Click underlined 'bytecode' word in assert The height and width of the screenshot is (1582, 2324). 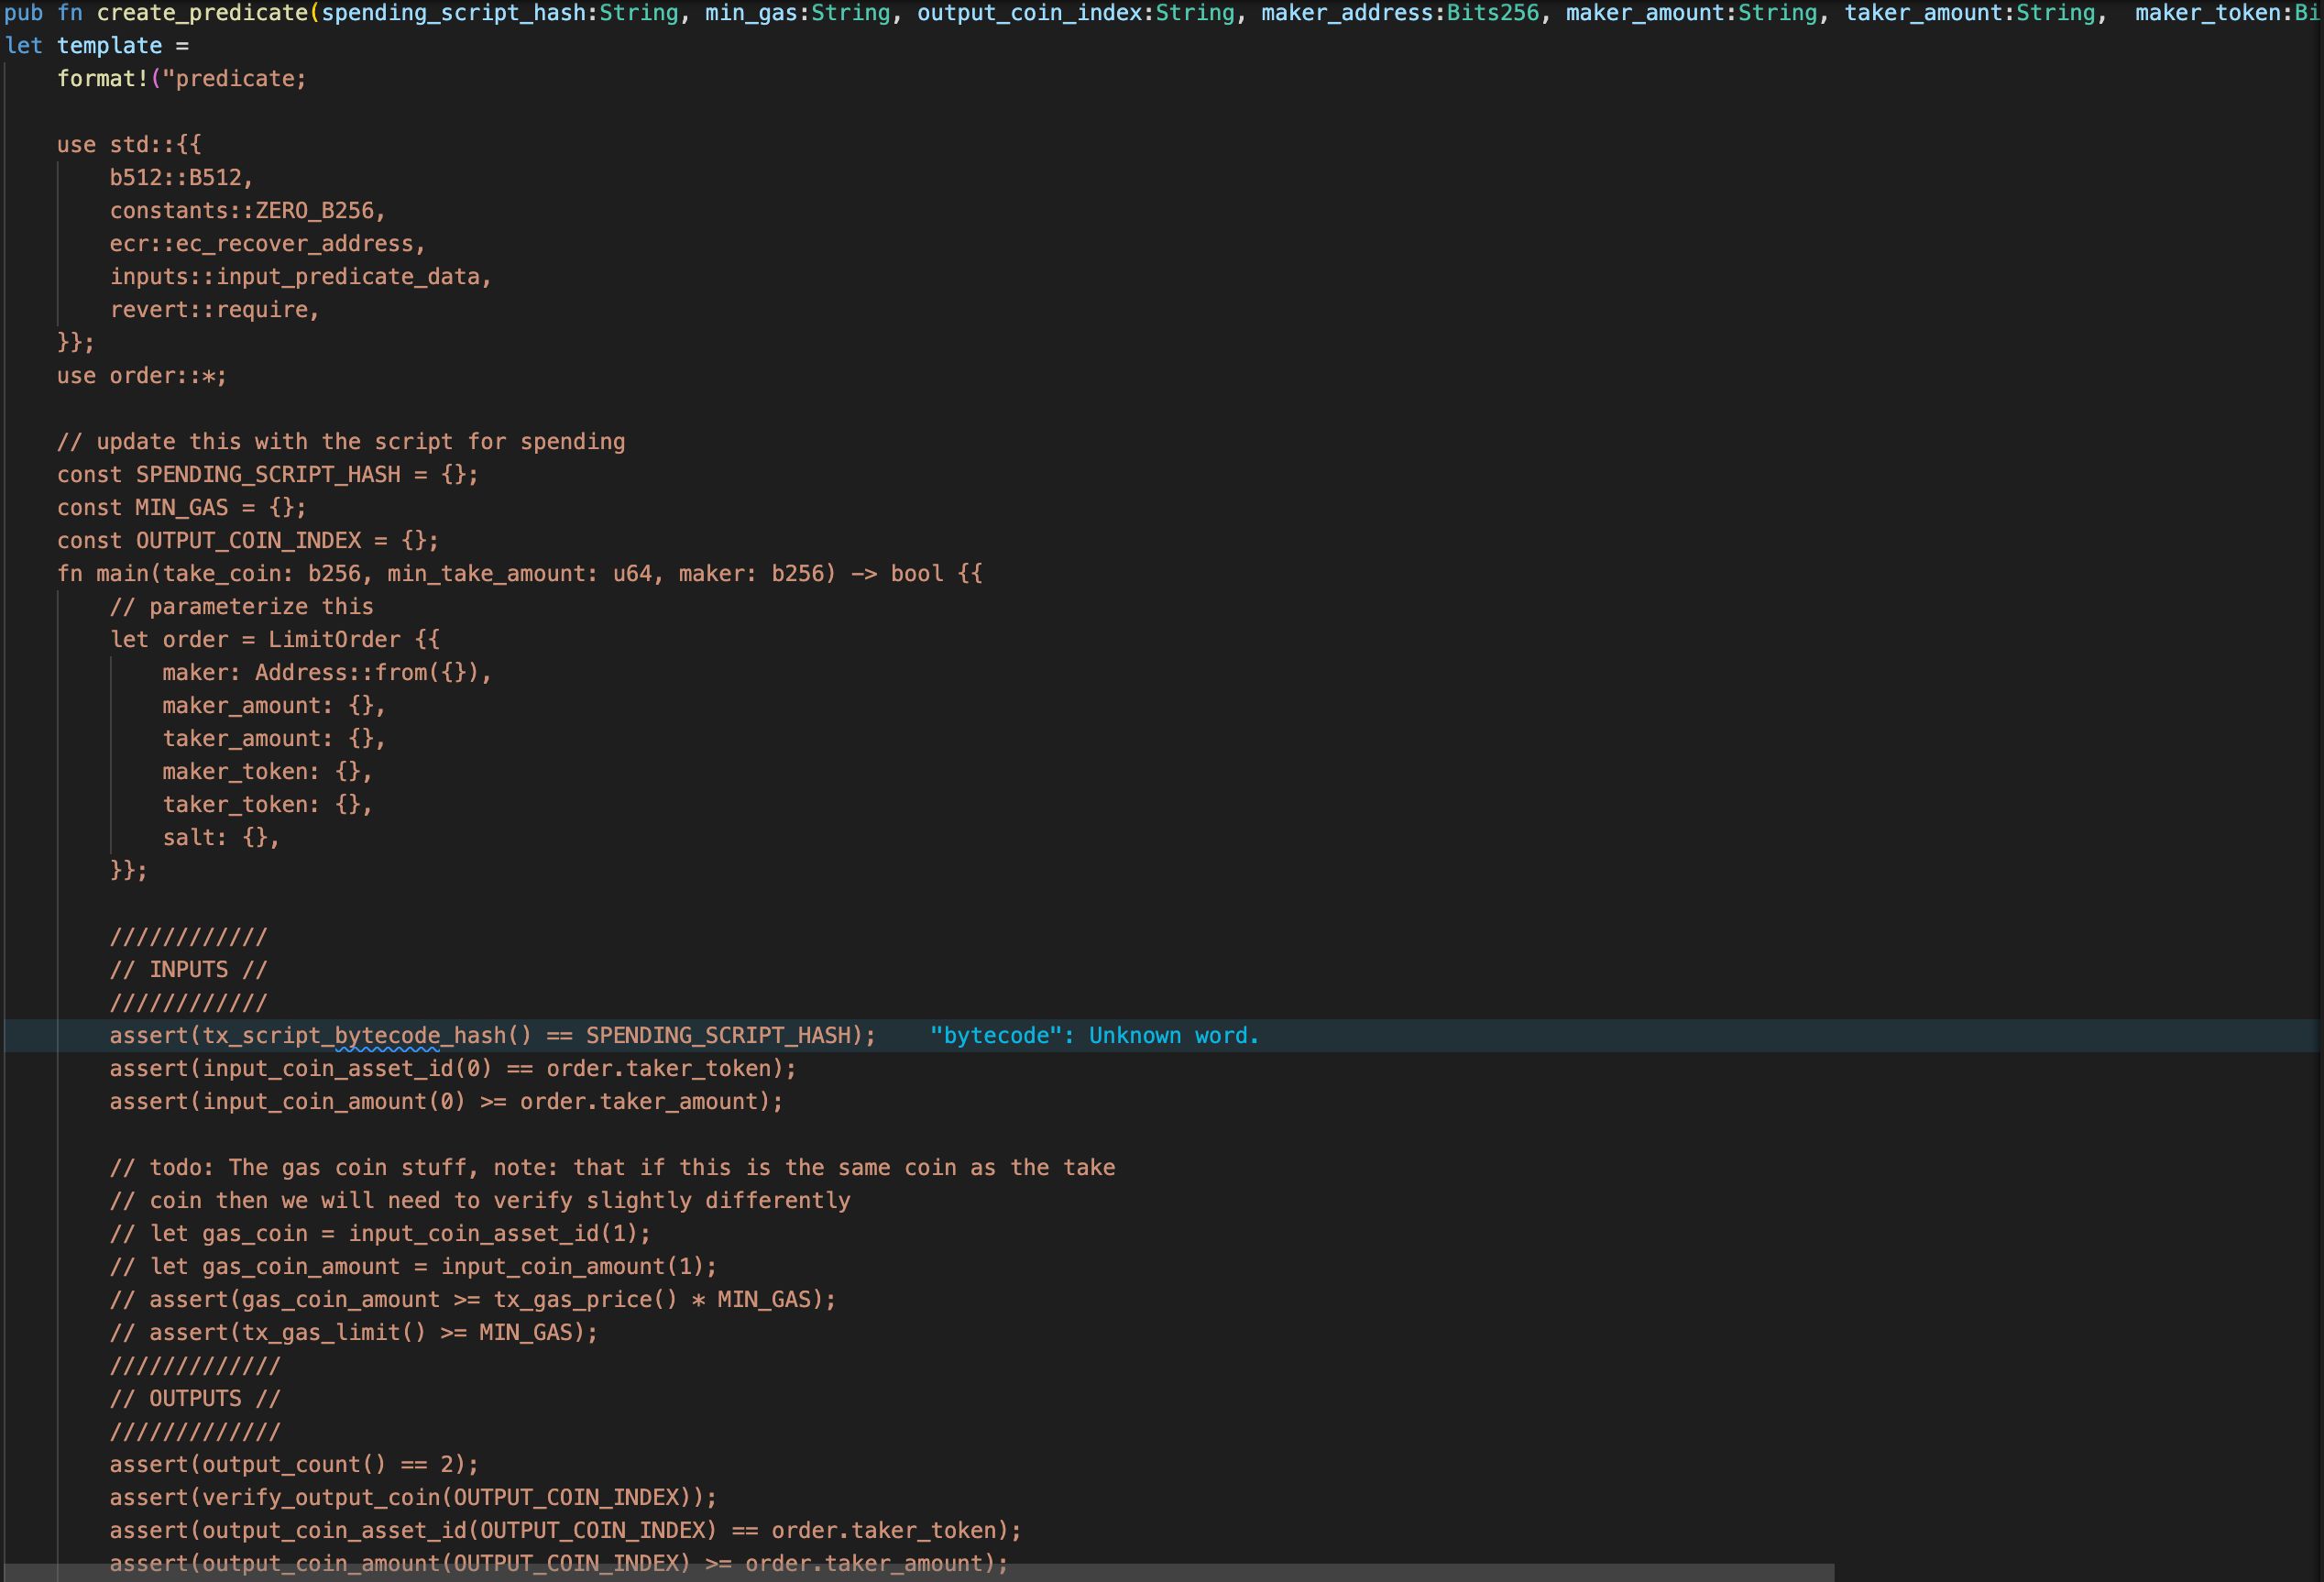[387, 1036]
